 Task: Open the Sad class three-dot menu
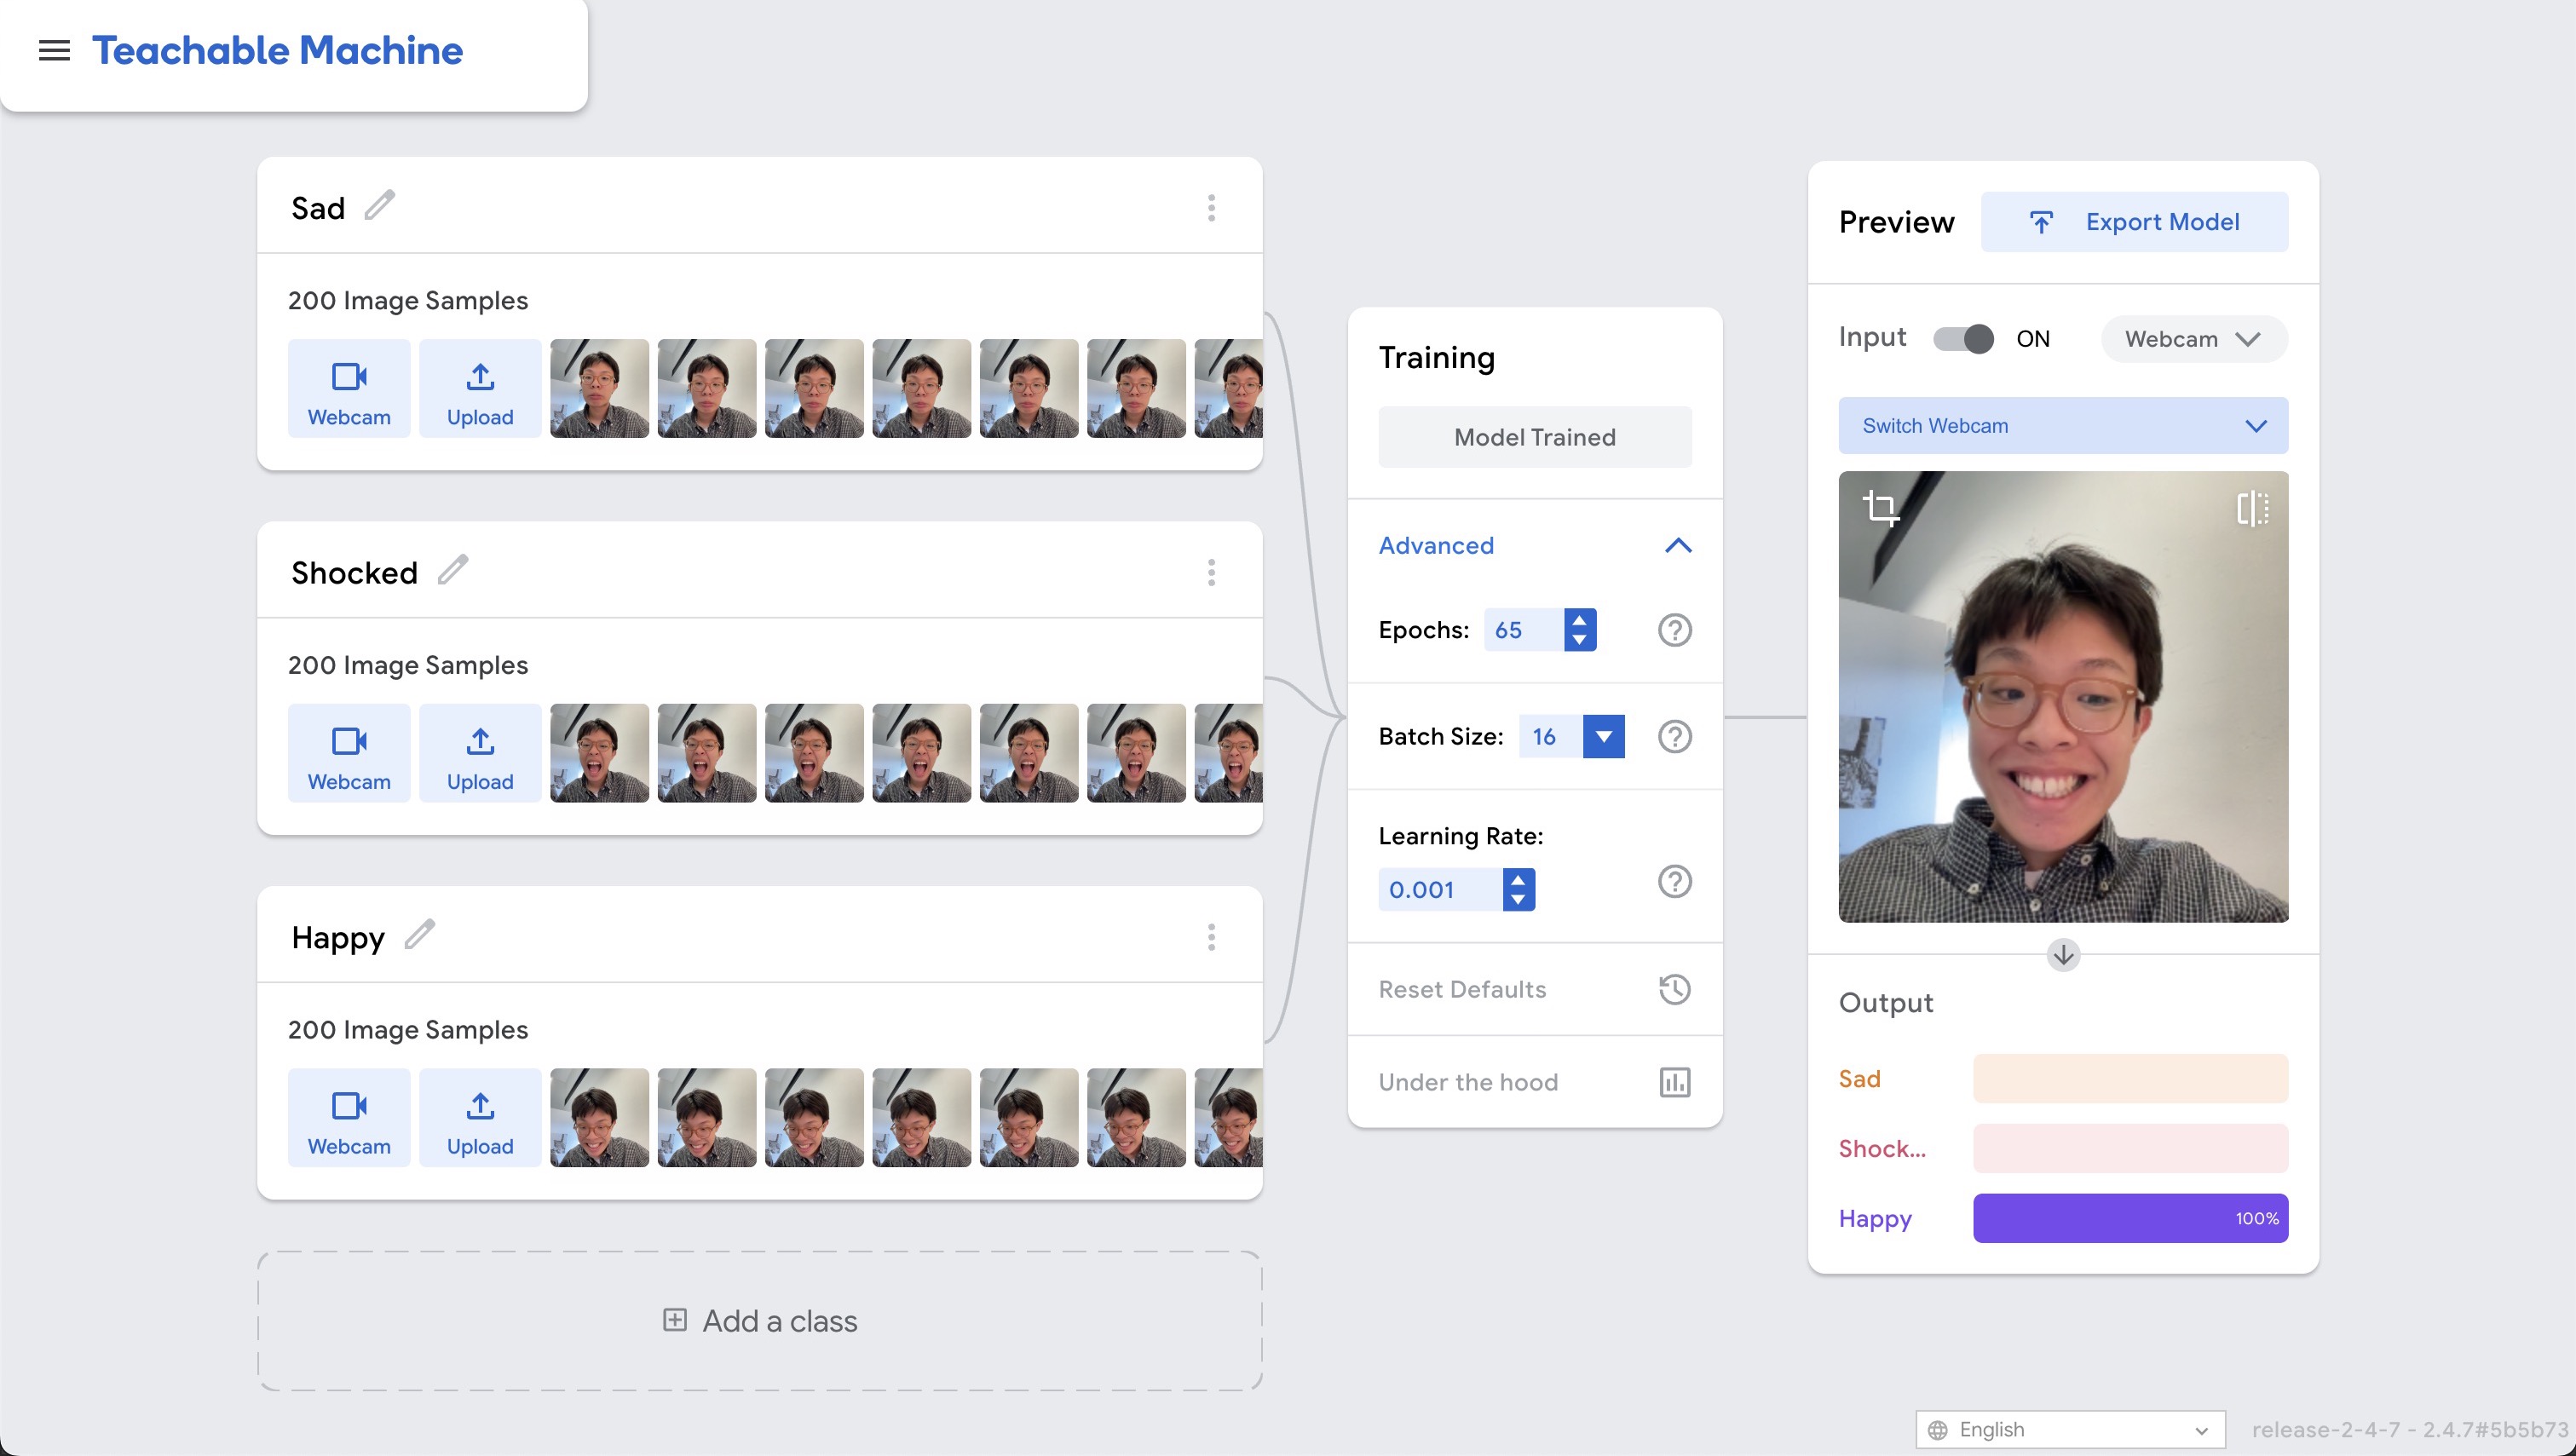pos(1211,208)
